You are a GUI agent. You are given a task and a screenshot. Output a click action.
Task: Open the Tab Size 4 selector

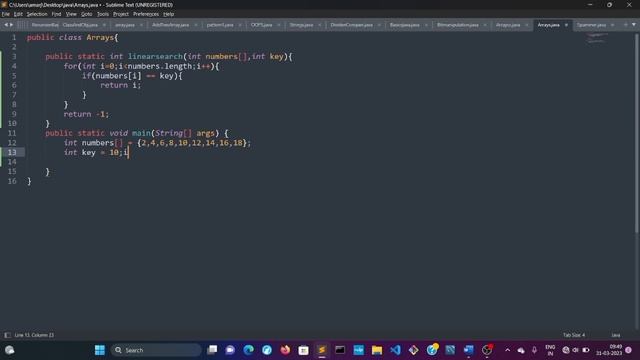click(x=574, y=335)
